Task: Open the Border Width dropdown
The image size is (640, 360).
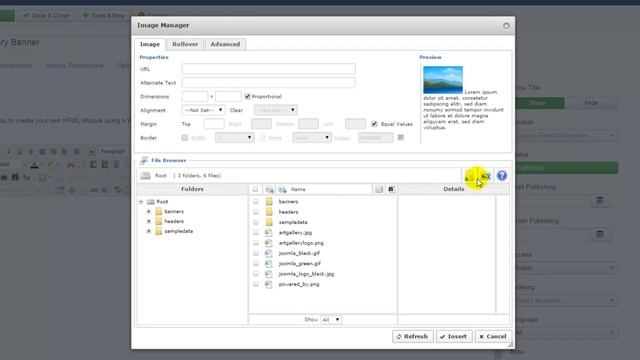Action: pyautogui.click(x=234, y=138)
